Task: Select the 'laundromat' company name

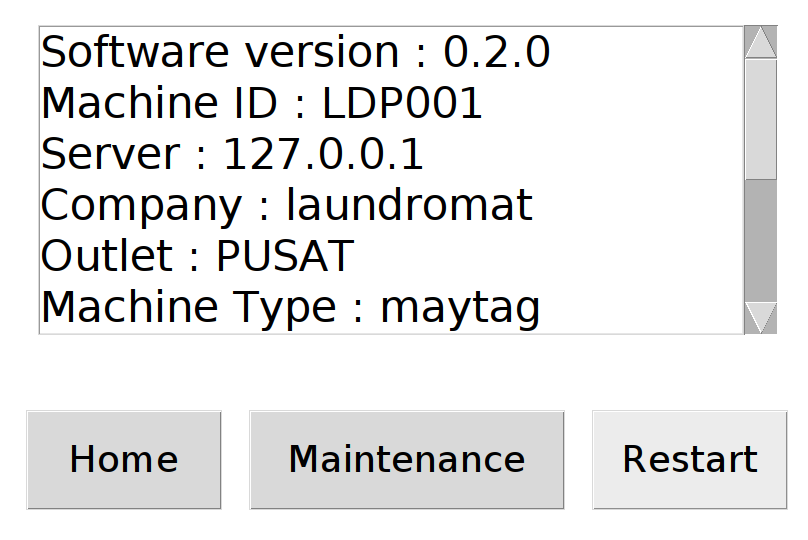Action: (x=409, y=206)
